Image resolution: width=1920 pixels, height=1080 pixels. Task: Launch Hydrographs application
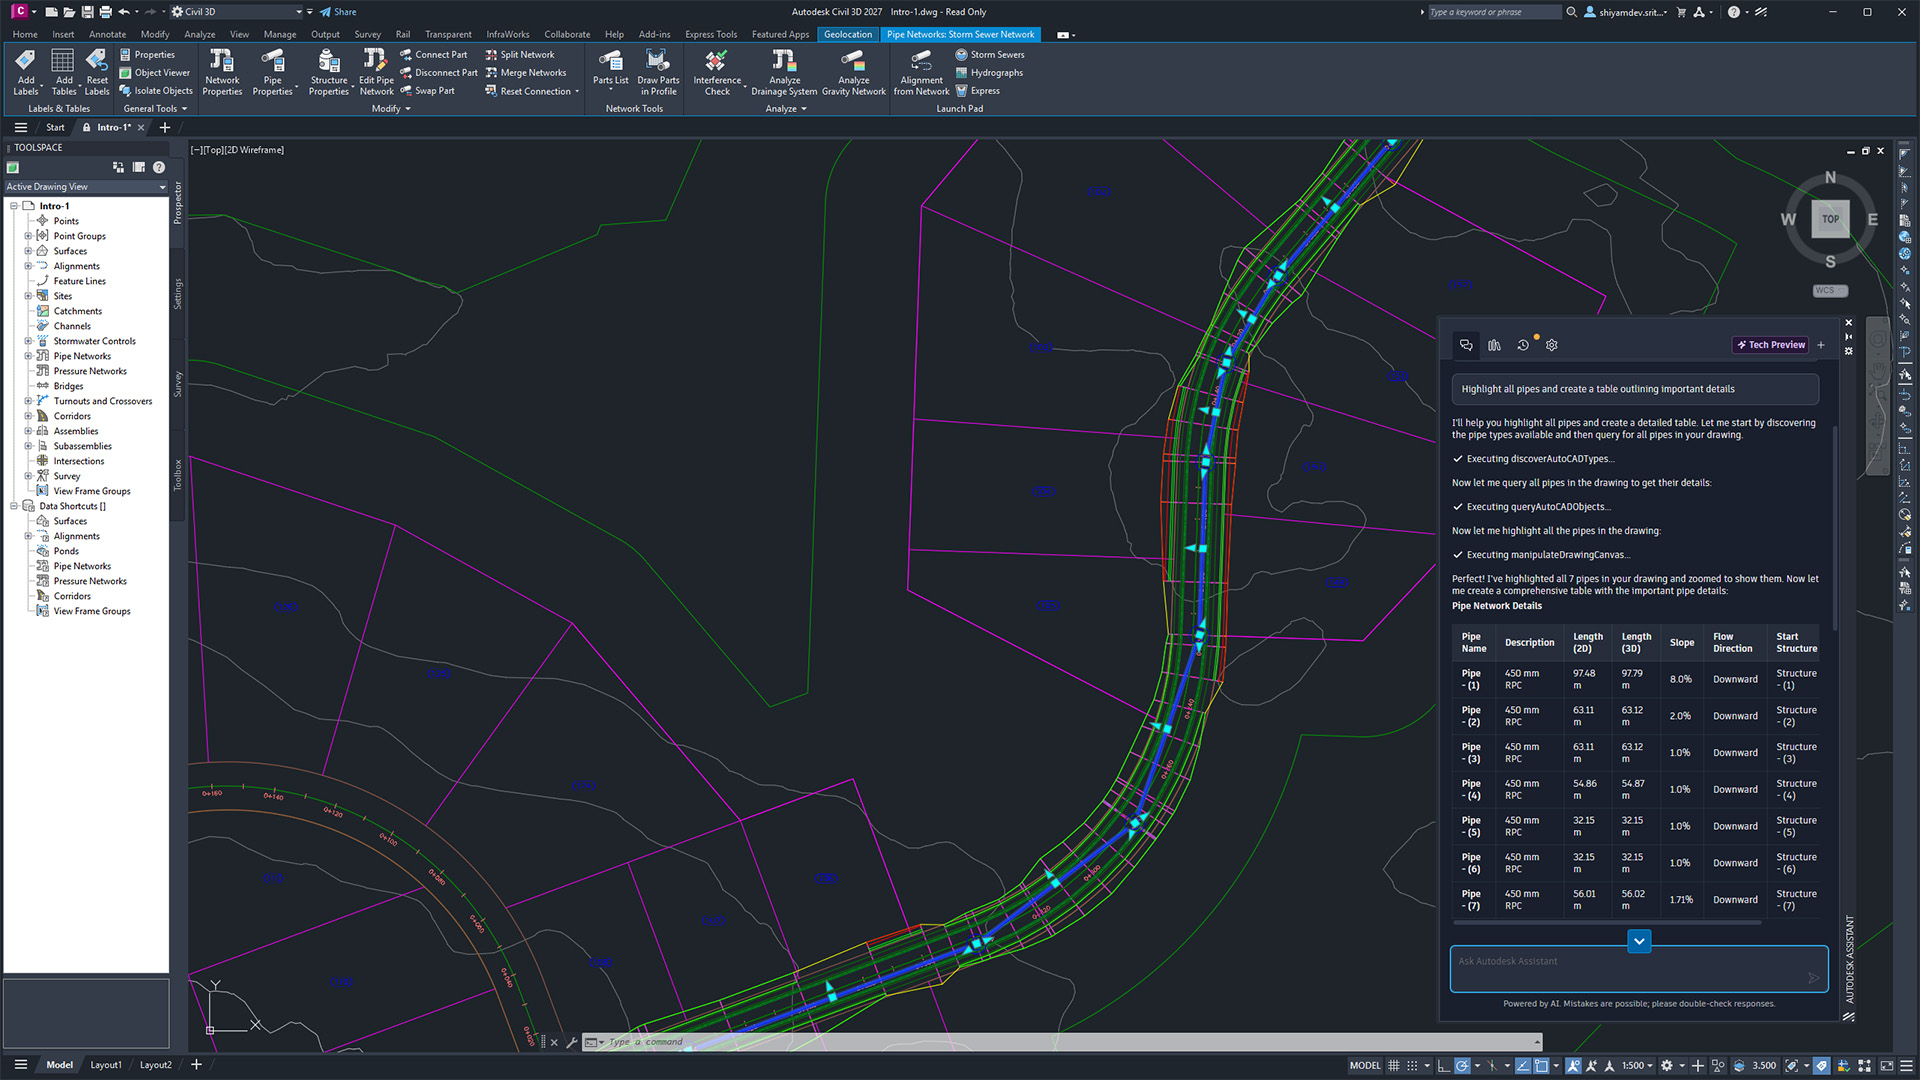point(988,73)
